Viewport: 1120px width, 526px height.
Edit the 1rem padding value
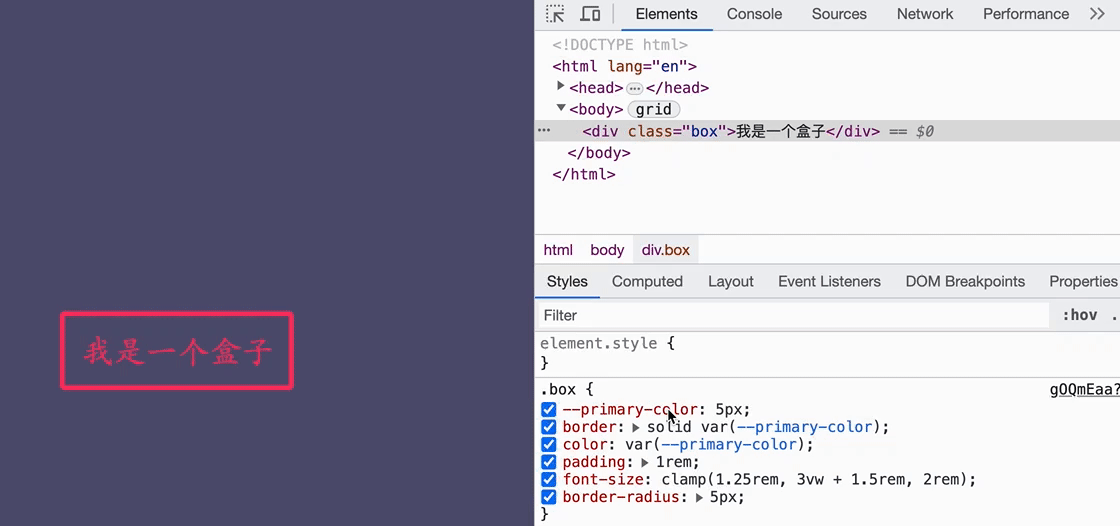(x=674, y=462)
